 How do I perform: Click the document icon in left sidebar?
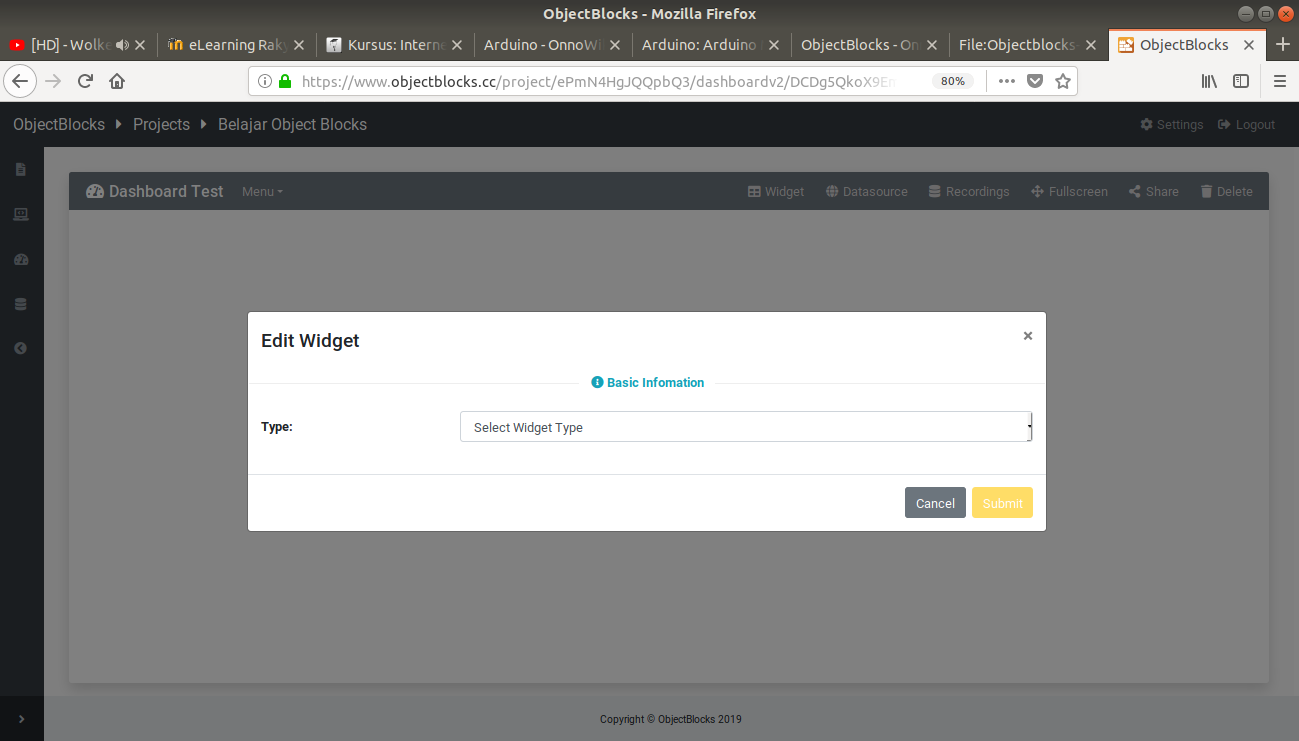click(x=21, y=170)
